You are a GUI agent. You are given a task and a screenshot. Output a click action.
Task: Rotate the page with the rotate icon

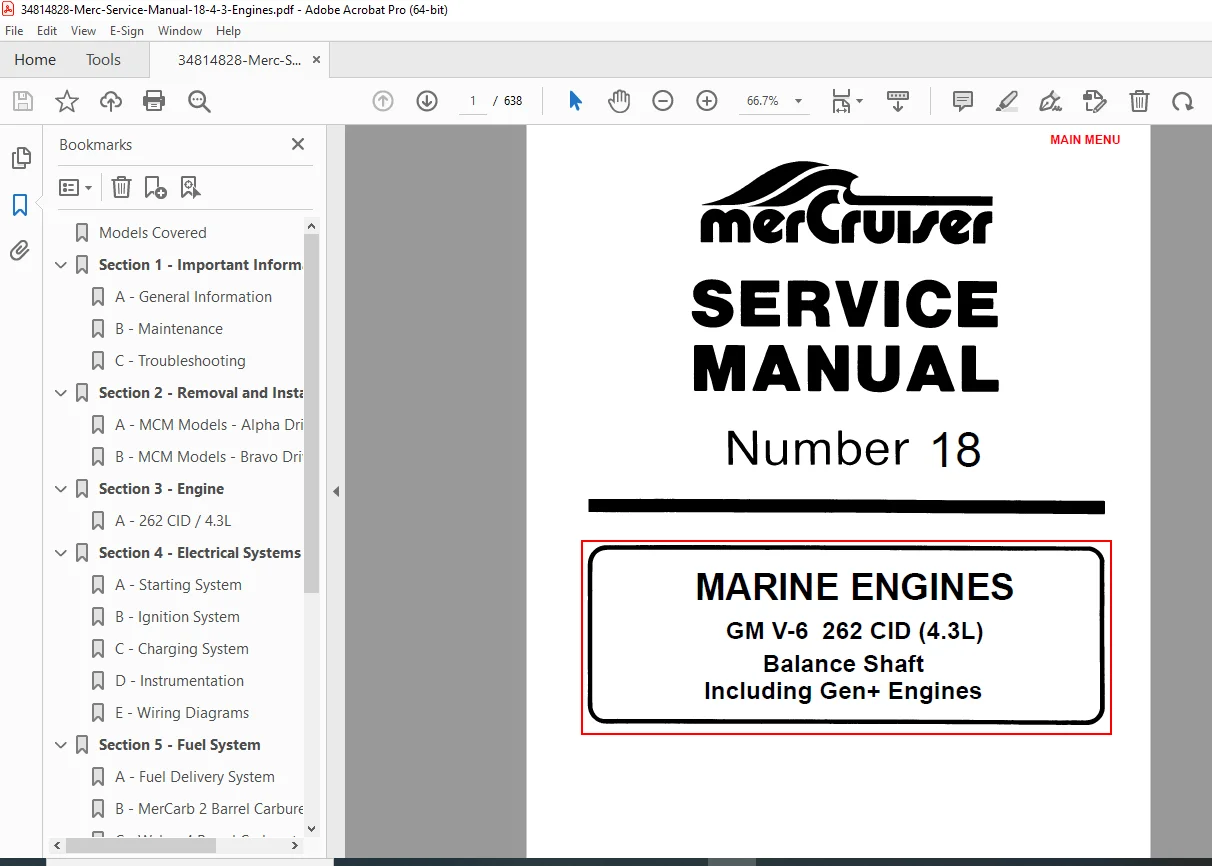(x=1183, y=101)
